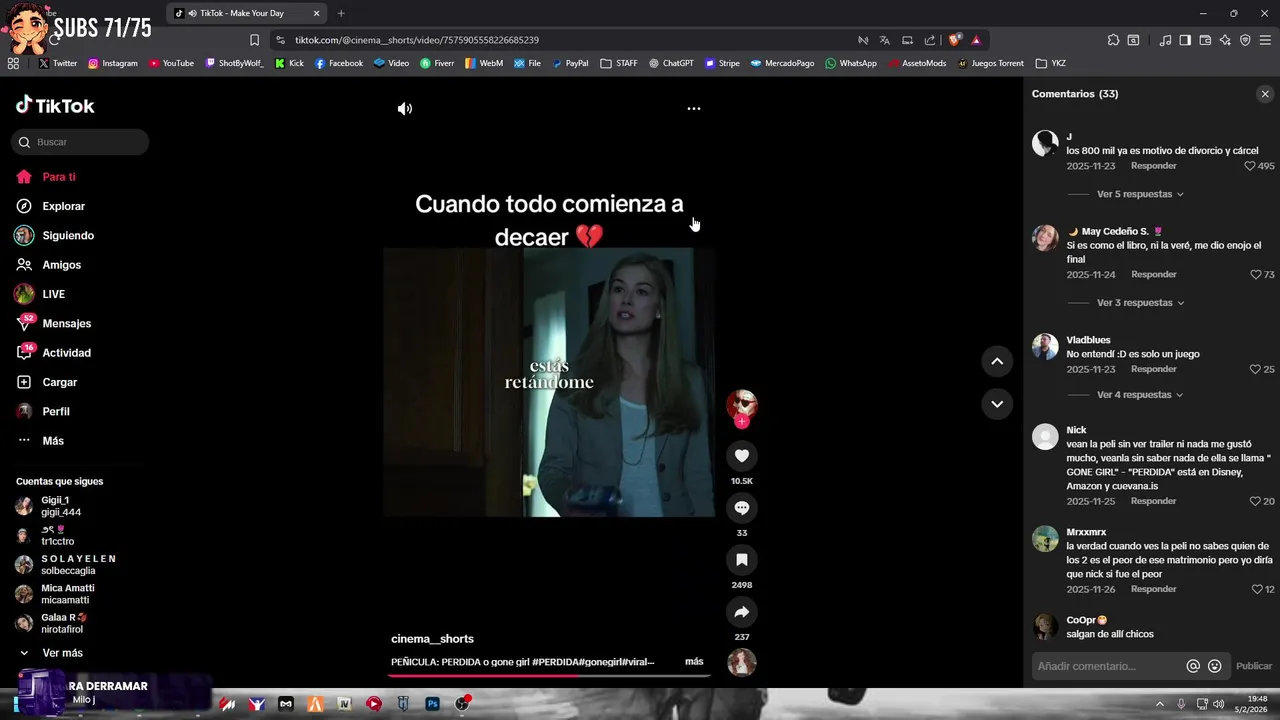
Task: Click the Publicar button
Action: coord(1254,666)
